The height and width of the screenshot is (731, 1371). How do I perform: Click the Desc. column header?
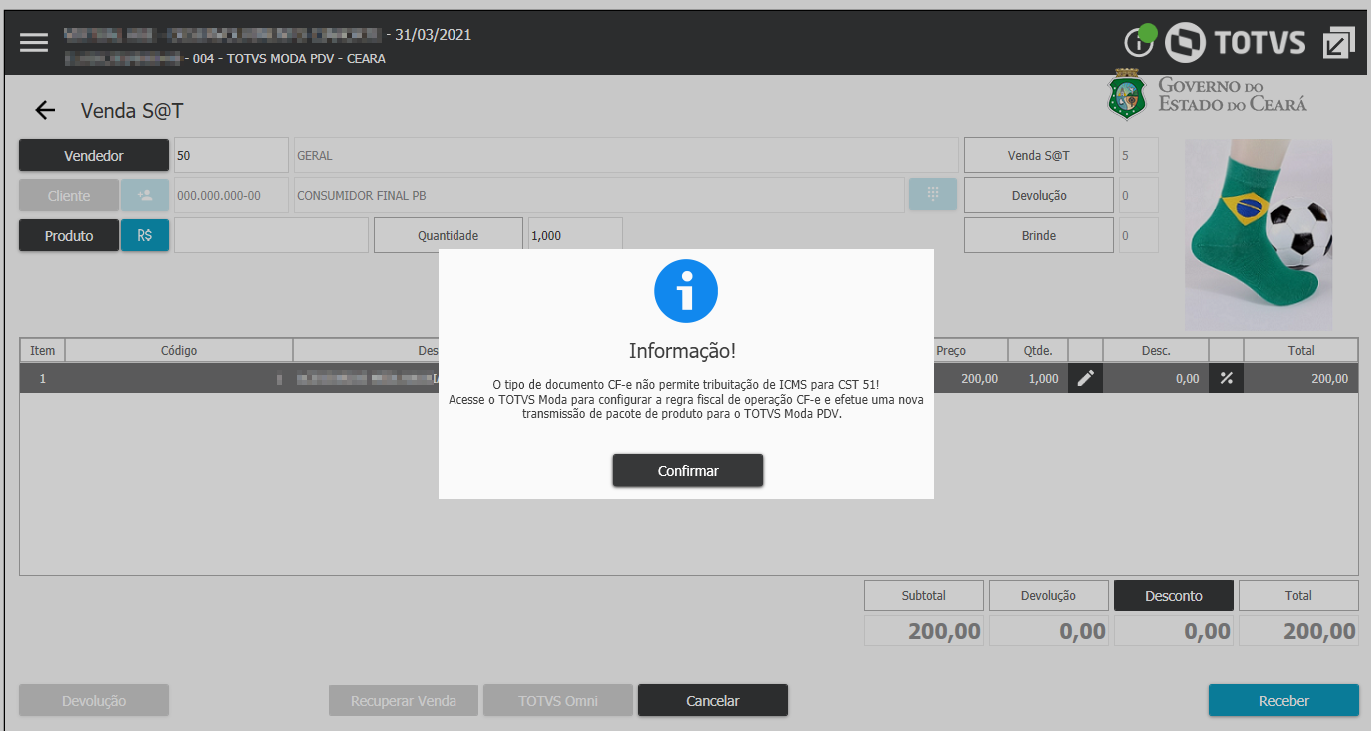click(x=1156, y=350)
